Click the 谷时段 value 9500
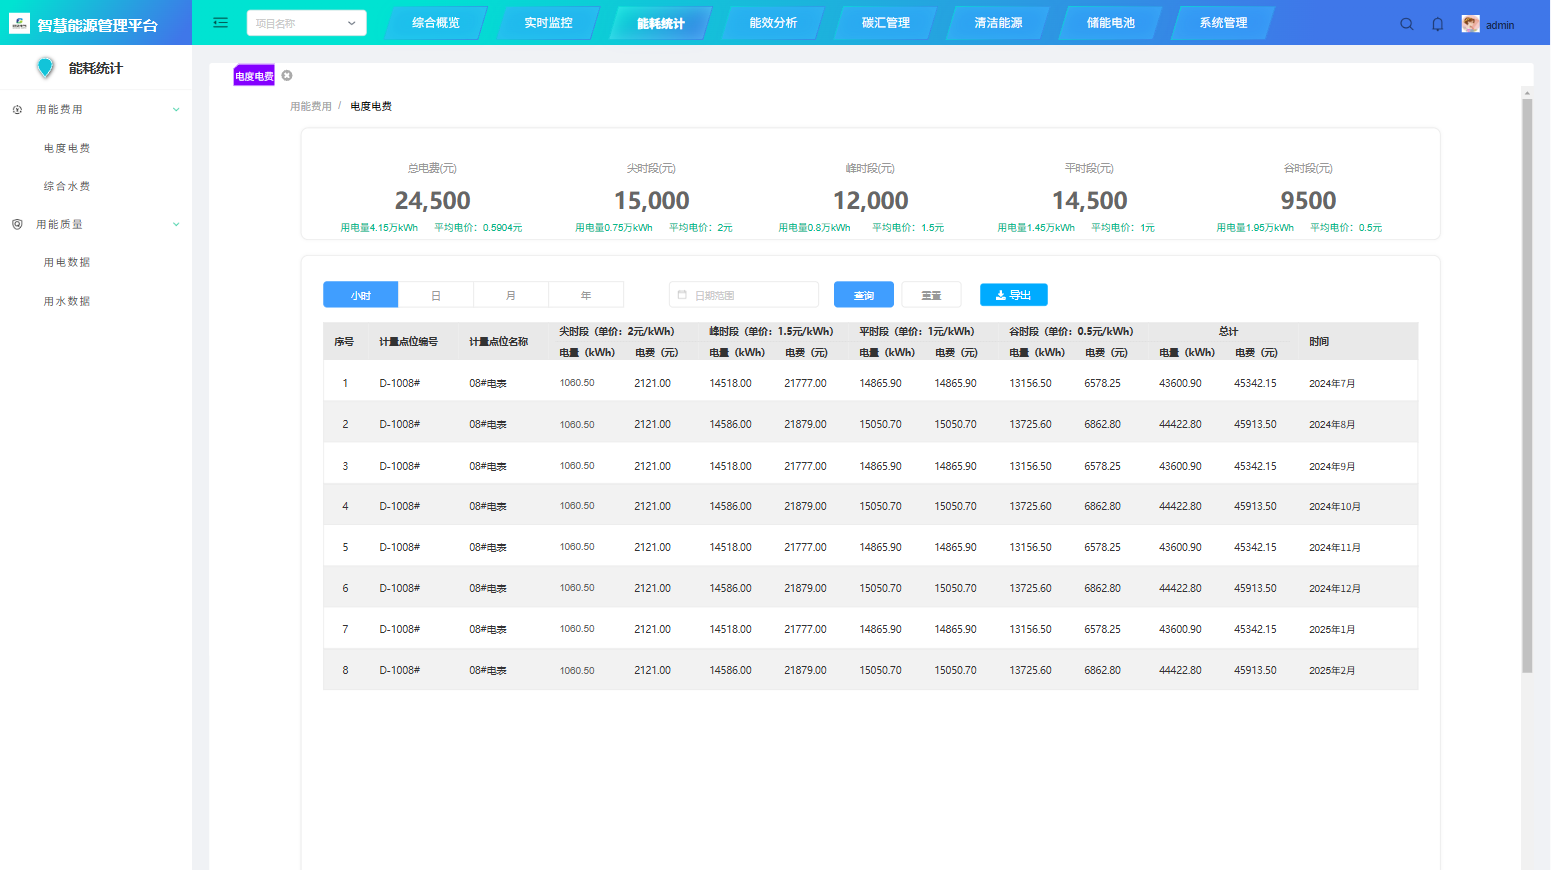1551x870 pixels. click(x=1308, y=201)
